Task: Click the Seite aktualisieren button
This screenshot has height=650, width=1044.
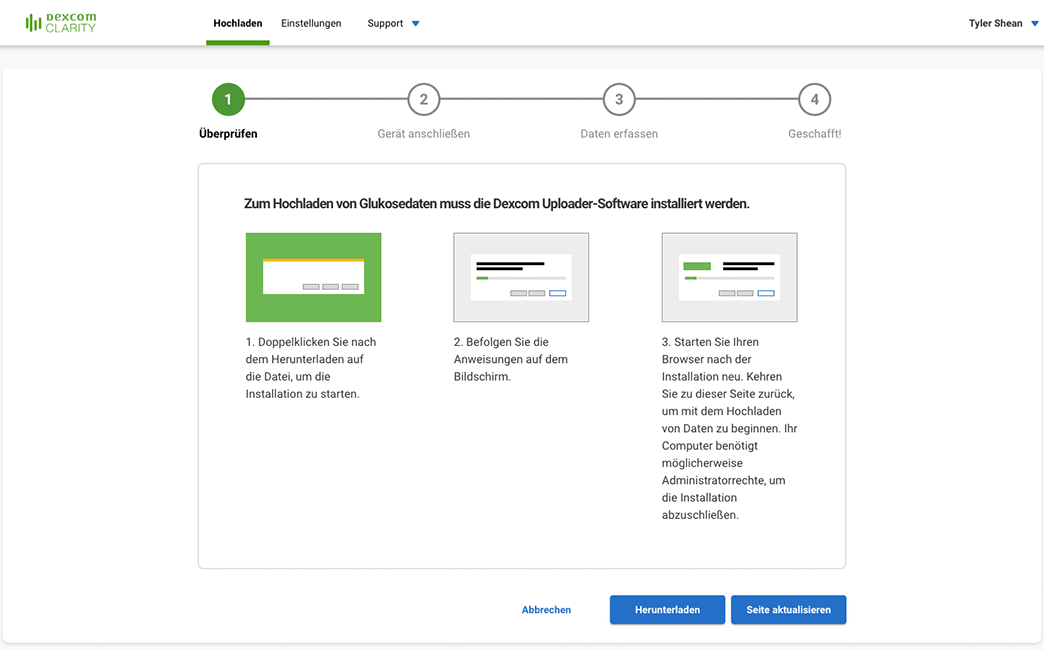Action: [x=788, y=610]
